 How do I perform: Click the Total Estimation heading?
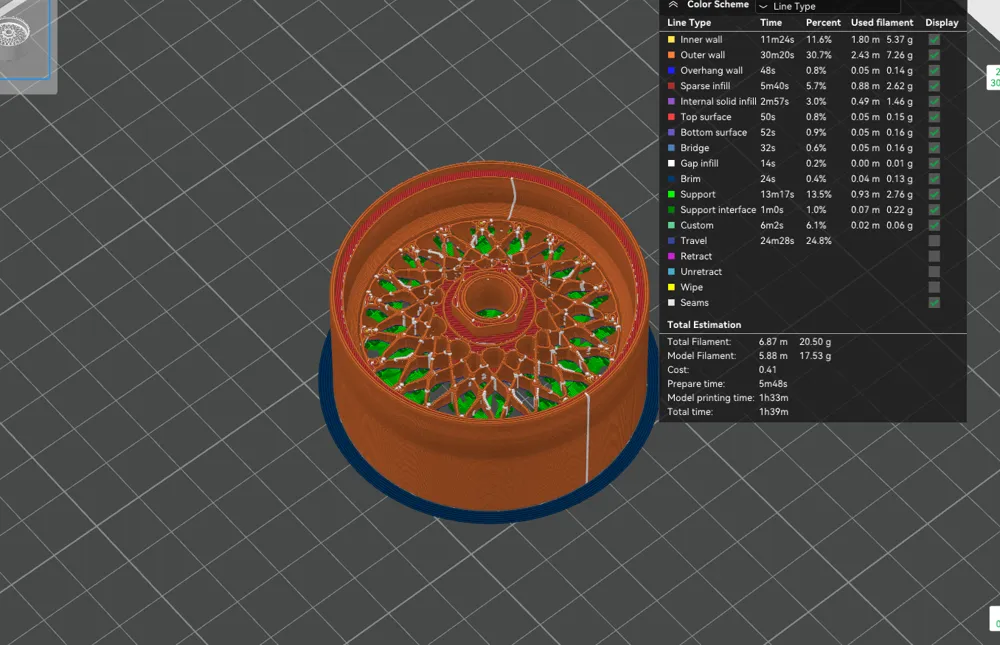click(704, 325)
